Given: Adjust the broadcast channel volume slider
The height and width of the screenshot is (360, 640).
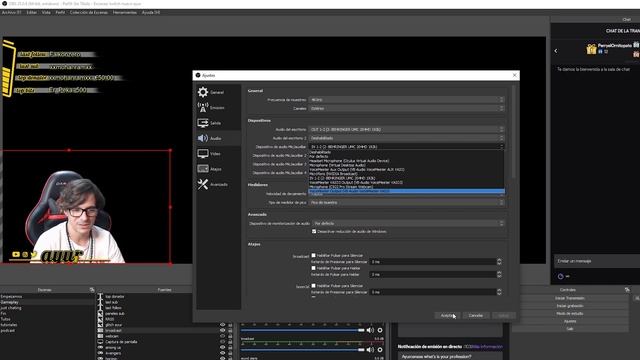Looking at the screenshot, I should click(x=302, y=350).
